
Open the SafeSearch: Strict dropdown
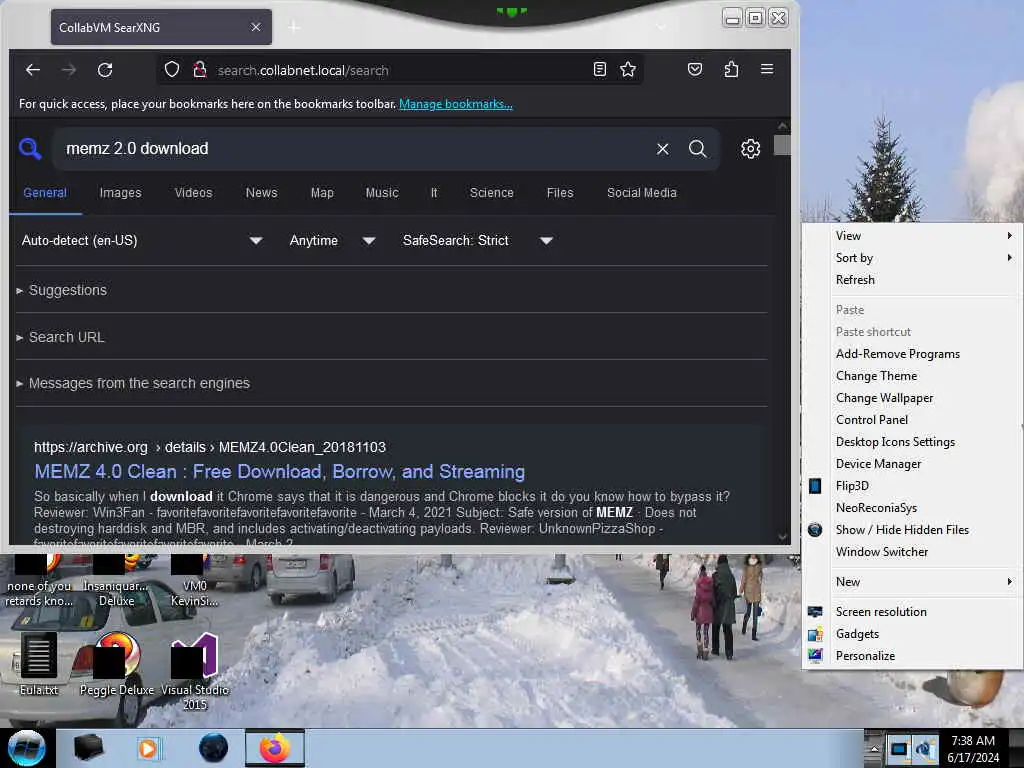tap(477, 240)
